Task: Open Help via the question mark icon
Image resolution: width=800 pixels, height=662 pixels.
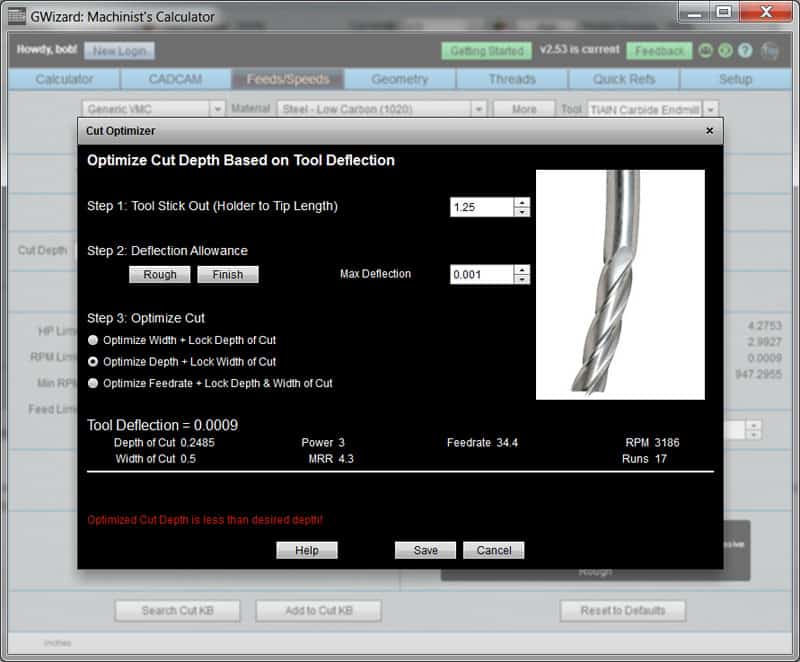Action: click(745, 49)
